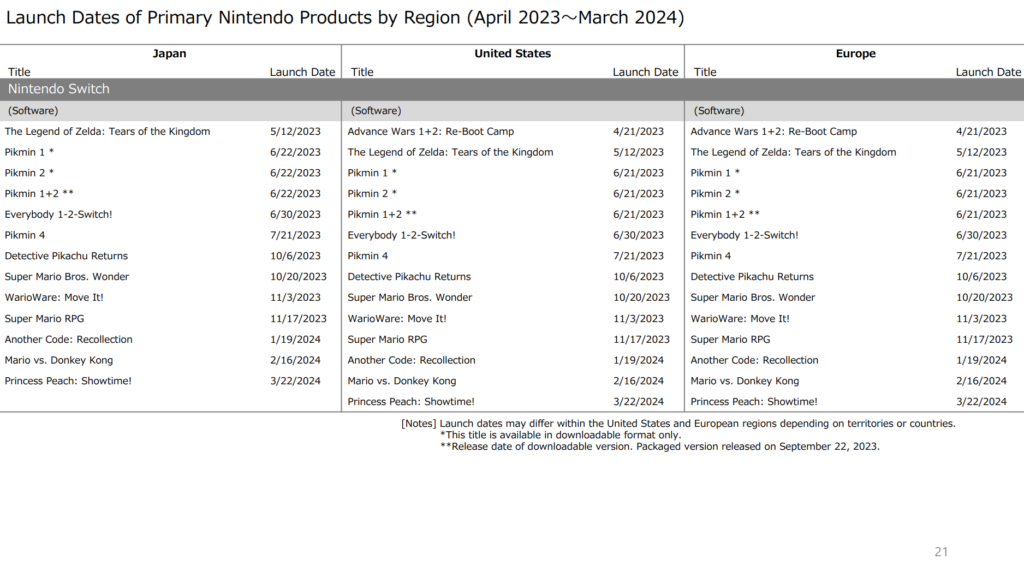1024x571 pixels.
Task: Click the slide title about Launch Dates
Action: 345,18
